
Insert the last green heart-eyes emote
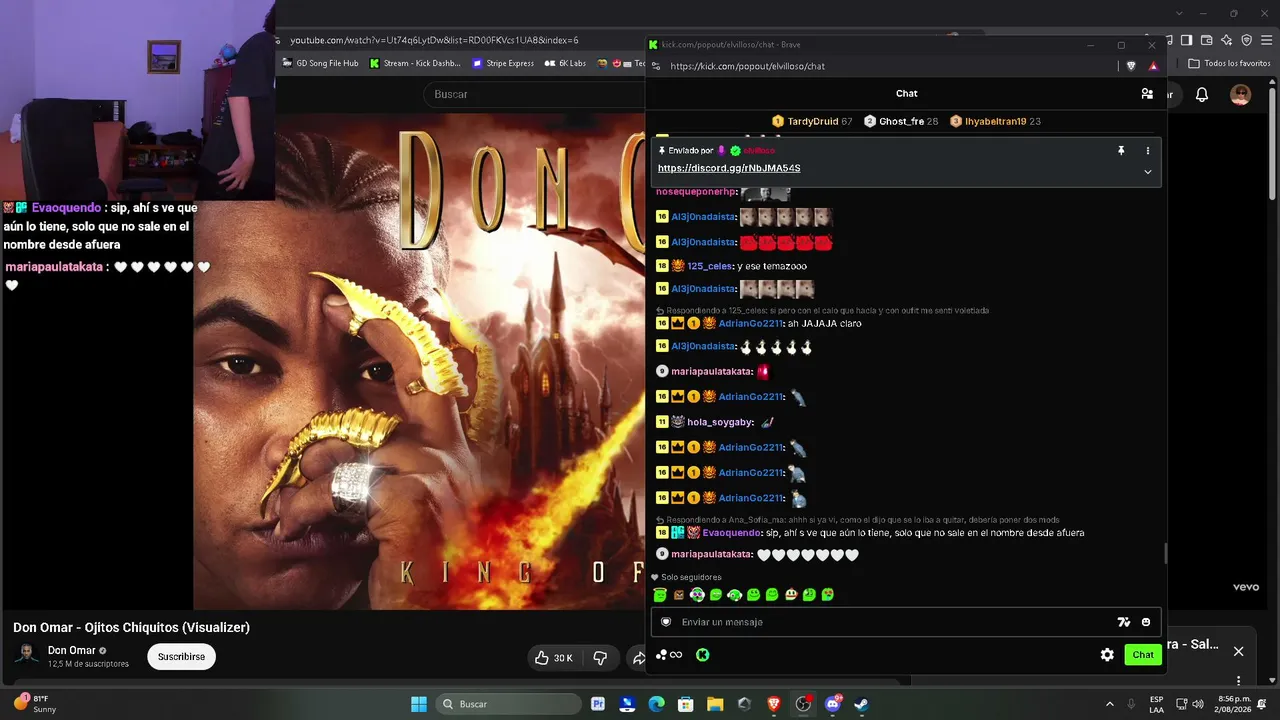[x=828, y=595]
